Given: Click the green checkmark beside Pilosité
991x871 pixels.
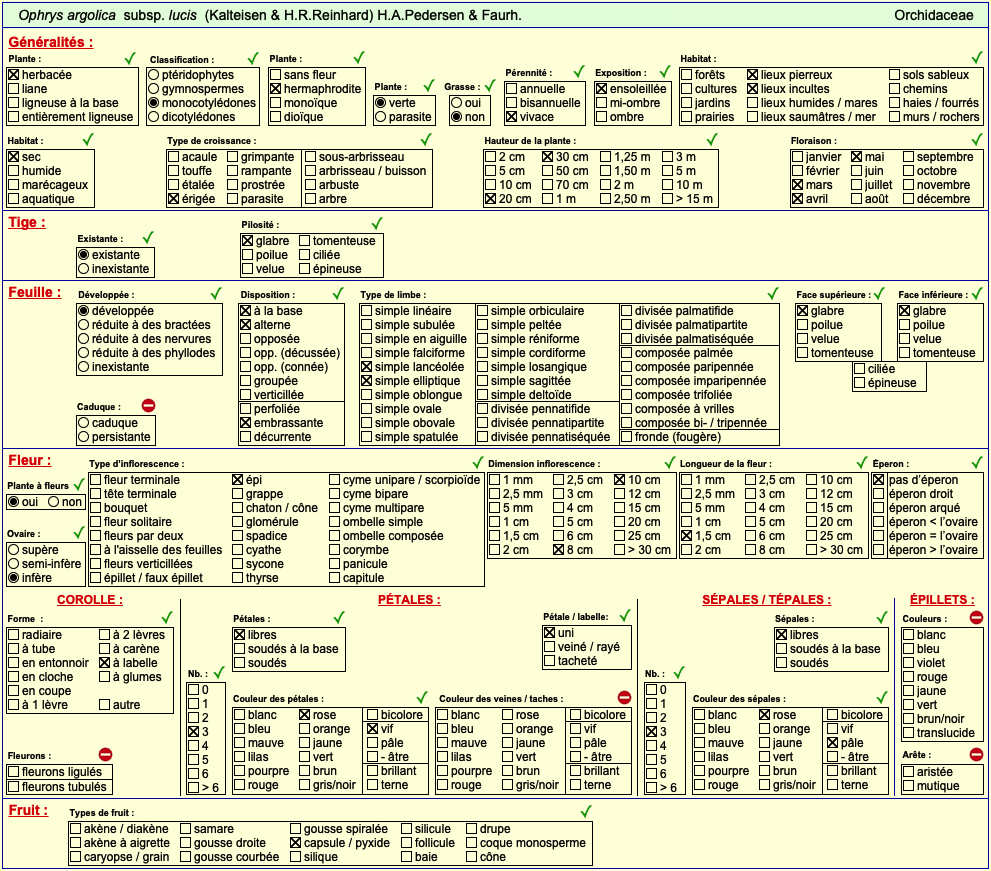Looking at the screenshot, I should click(x=377, y=223).
